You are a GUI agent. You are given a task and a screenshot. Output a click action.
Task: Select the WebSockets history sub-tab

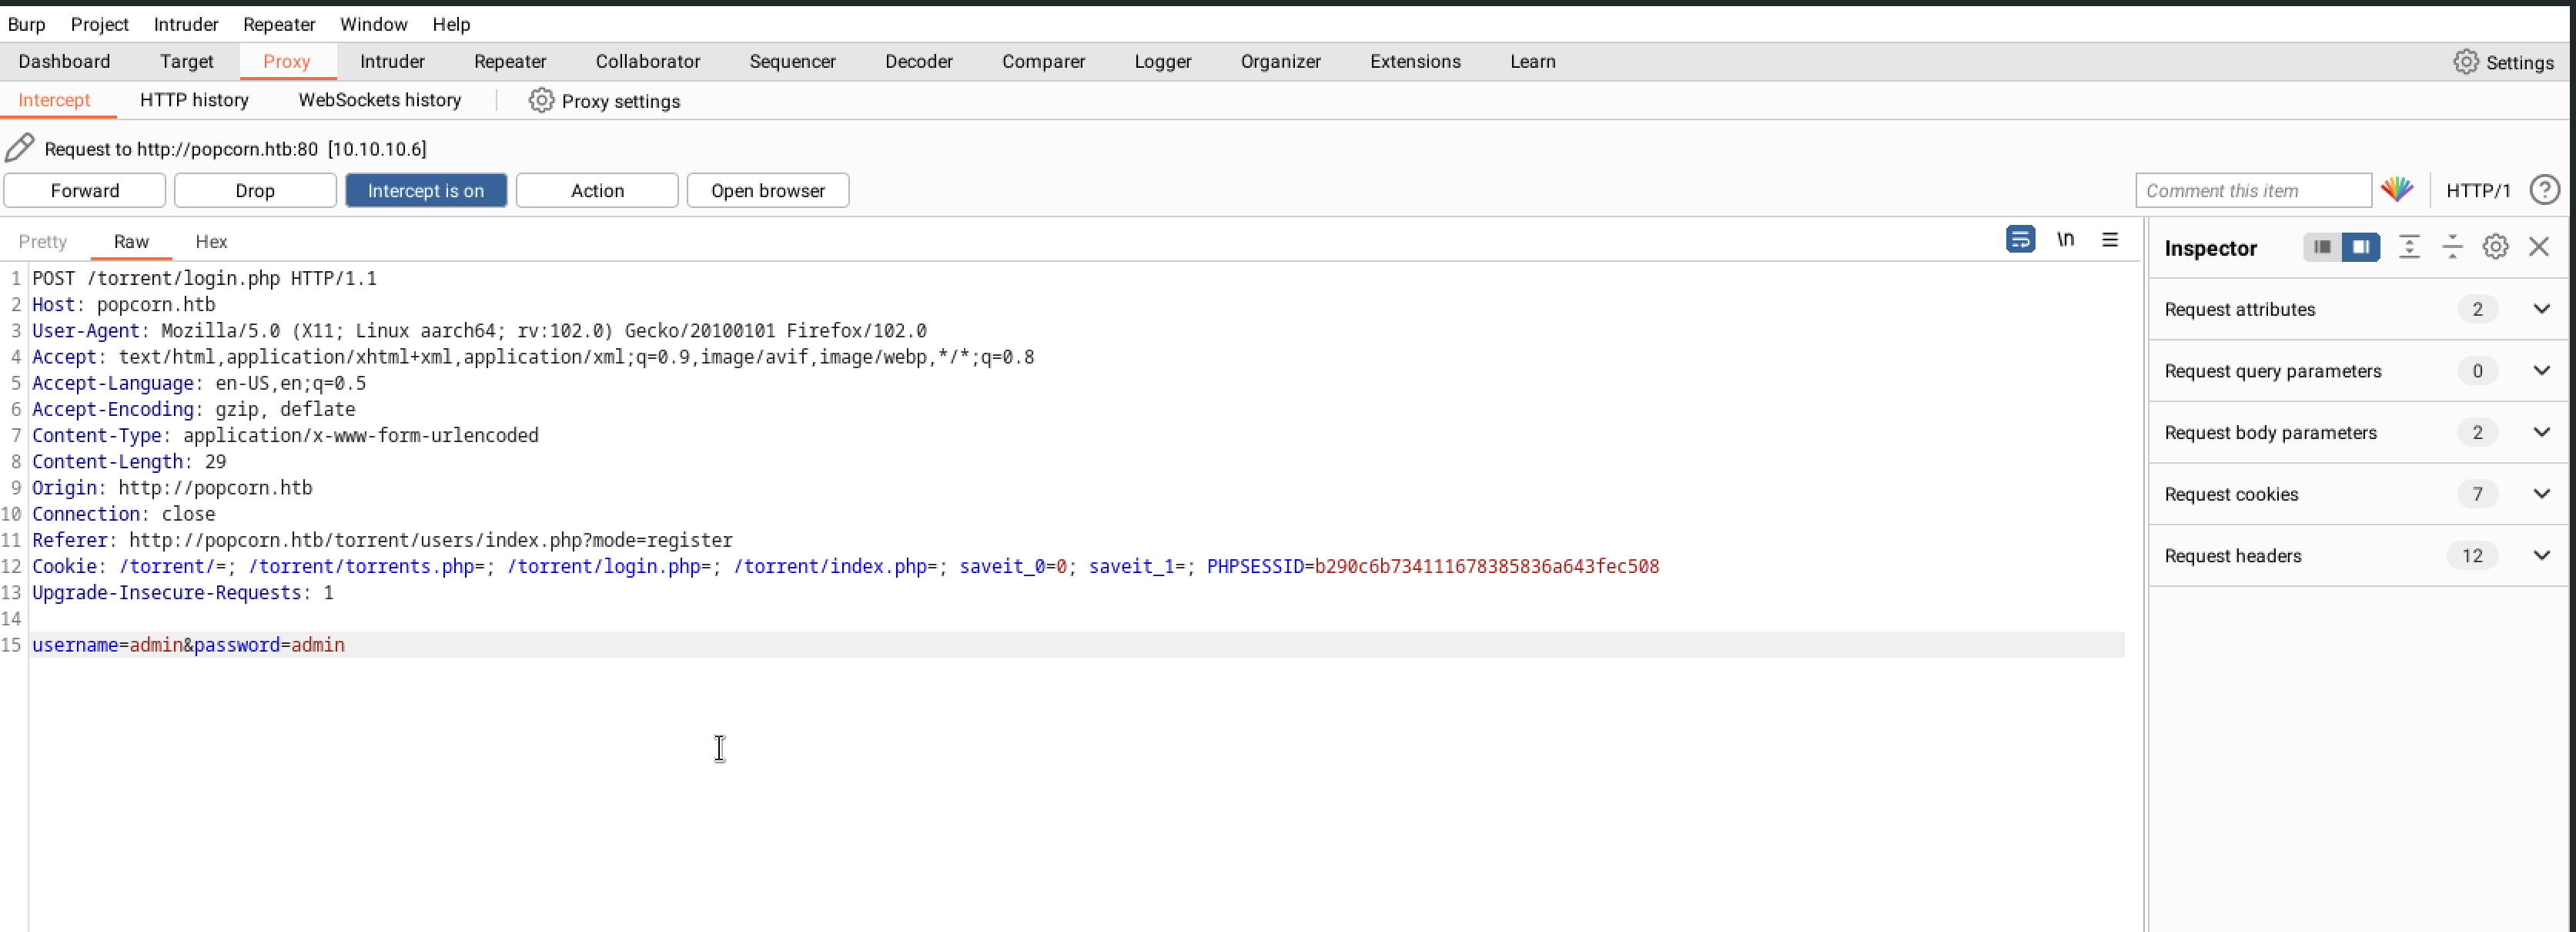pyautogui.click(x=380, y=100)
